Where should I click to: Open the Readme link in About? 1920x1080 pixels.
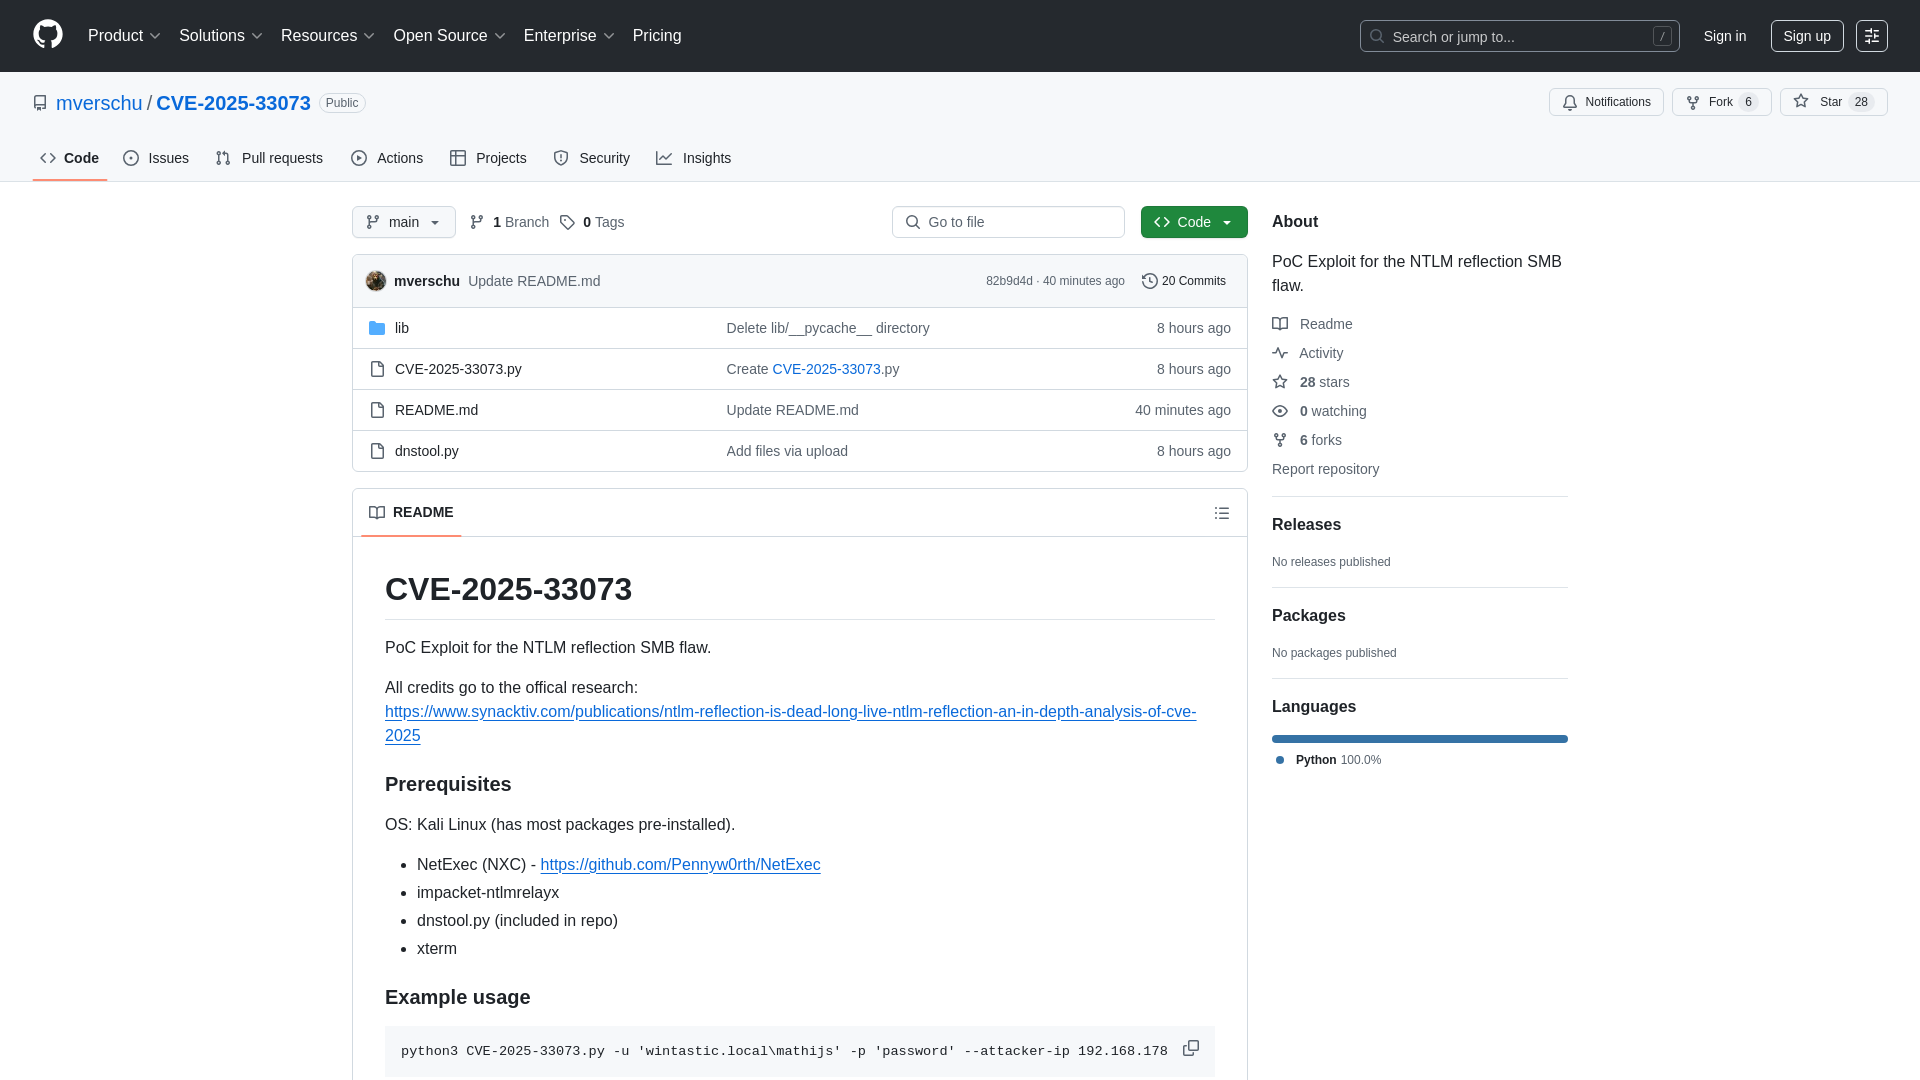[x=1312, y=324]
